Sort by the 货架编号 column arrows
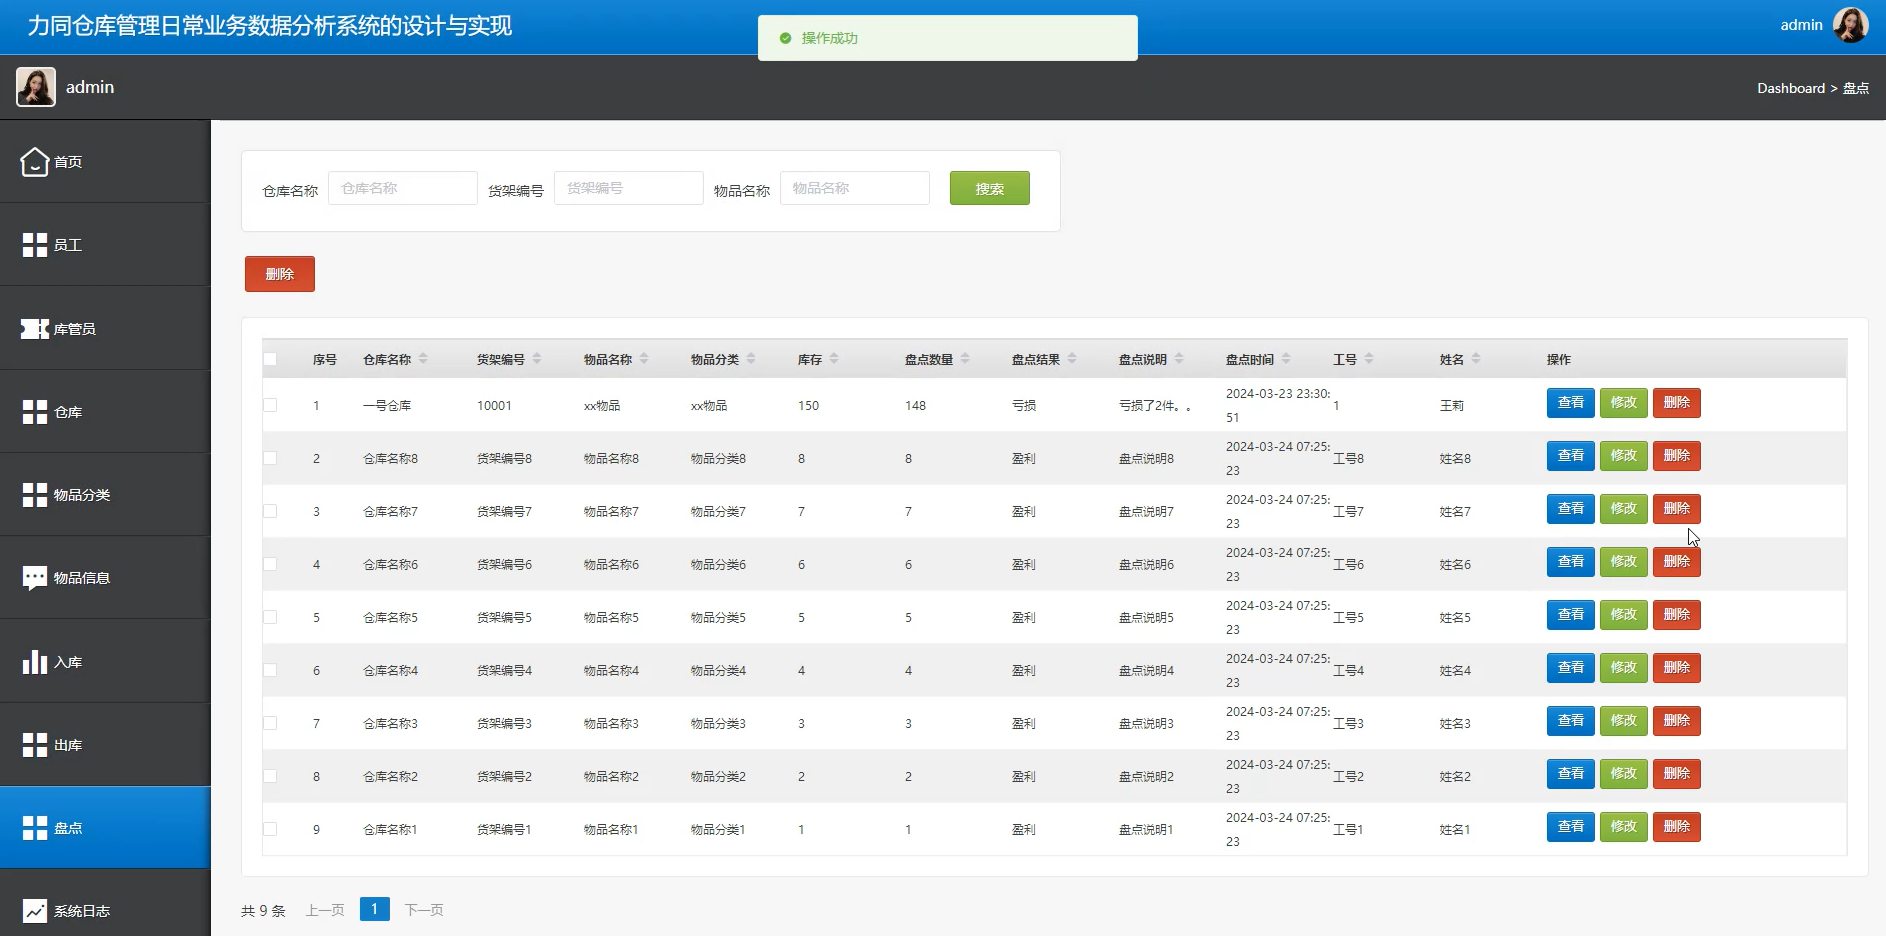Image resolution: width=1886 pixels, height=936 pixels. tap(537, 358)
